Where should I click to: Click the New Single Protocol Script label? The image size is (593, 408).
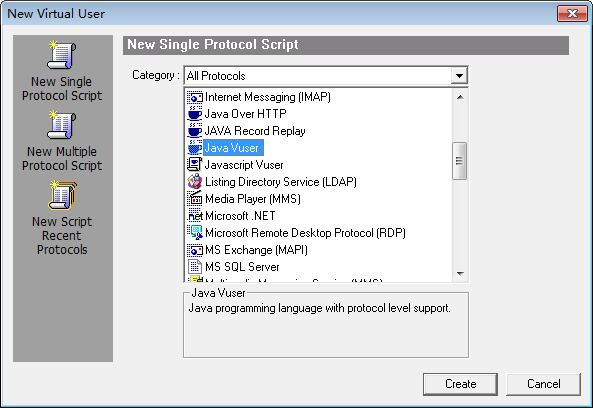62,88
